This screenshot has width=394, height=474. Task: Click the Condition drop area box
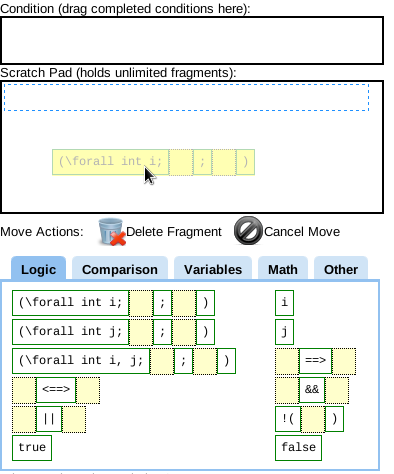point(192,41)
